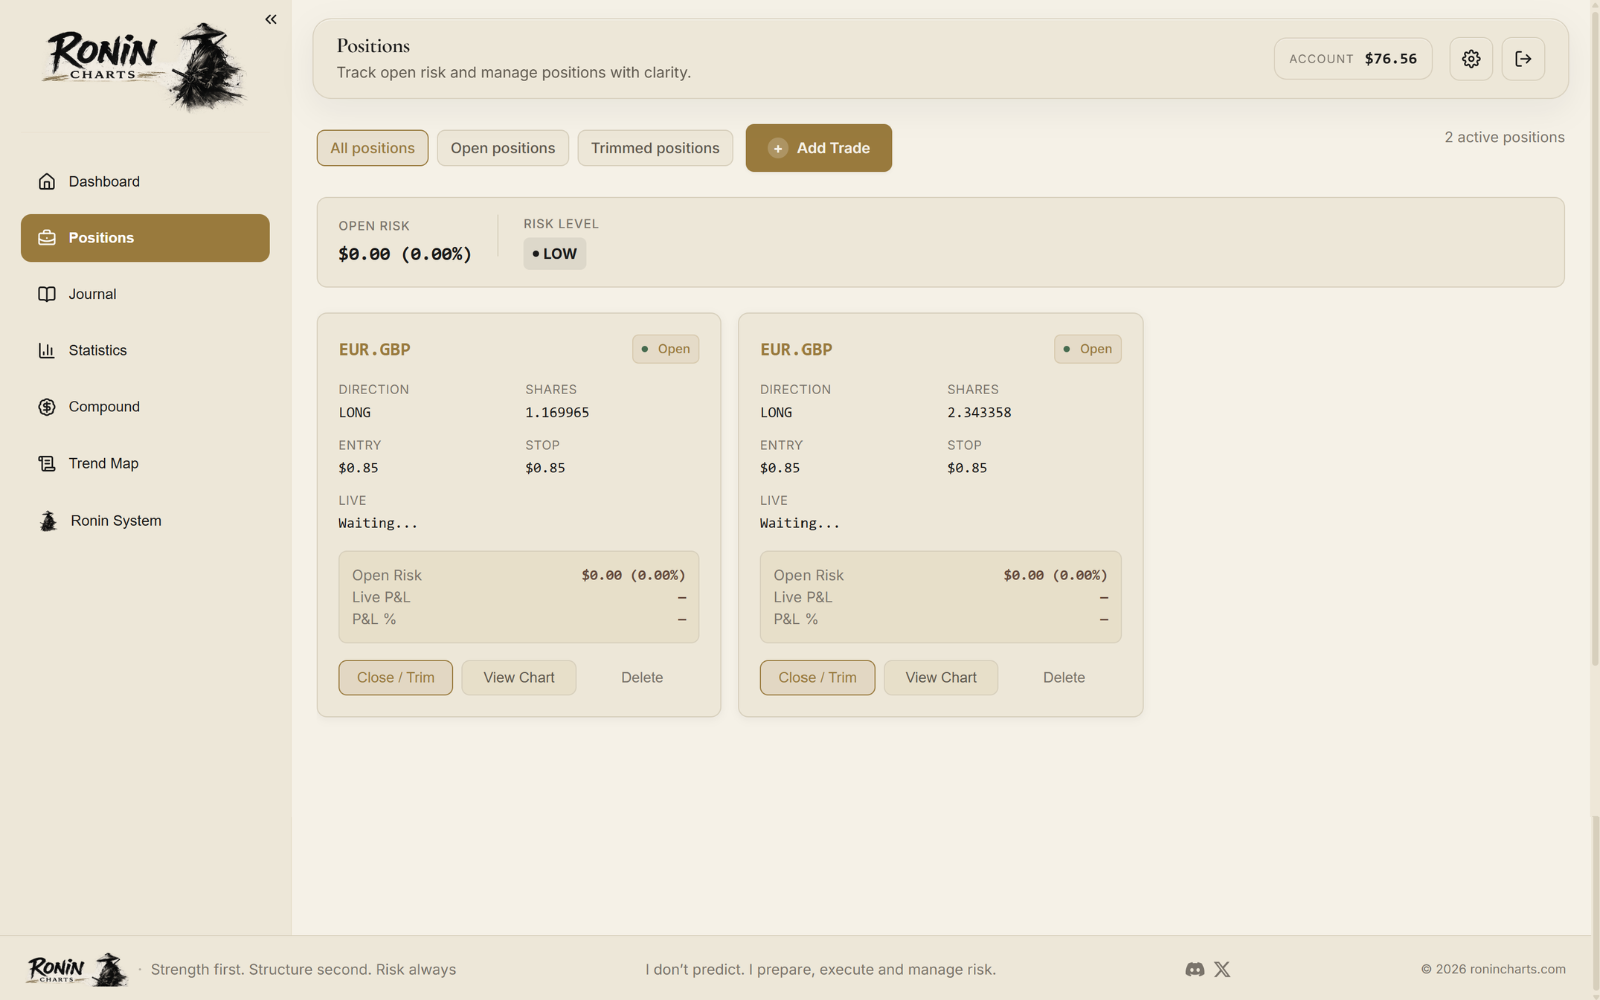Open the X social icon in the footer
Viewport: 1600px width, 1000px height.
[x=1222, y=969]
